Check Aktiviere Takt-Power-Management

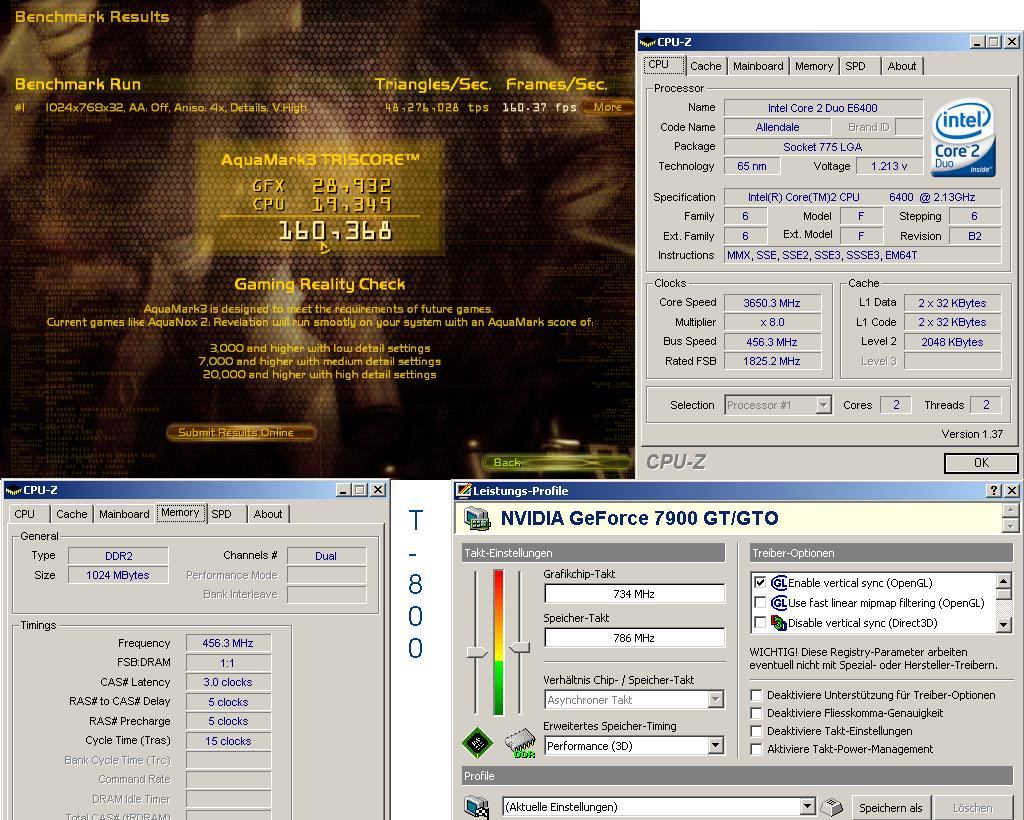[x=756, y=749]
